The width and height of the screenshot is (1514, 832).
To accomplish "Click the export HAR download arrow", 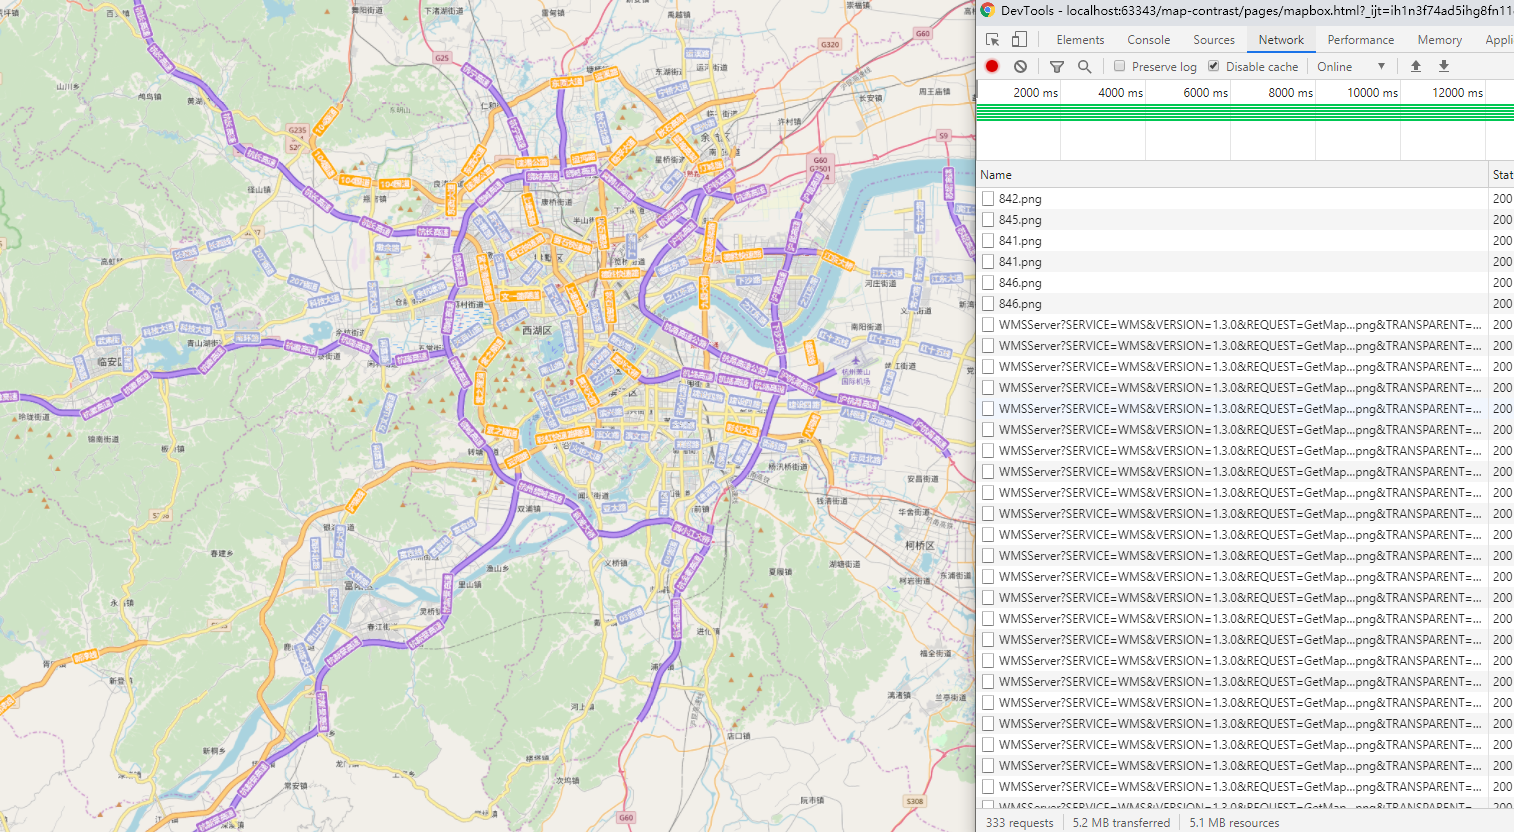I will 1444,67.
